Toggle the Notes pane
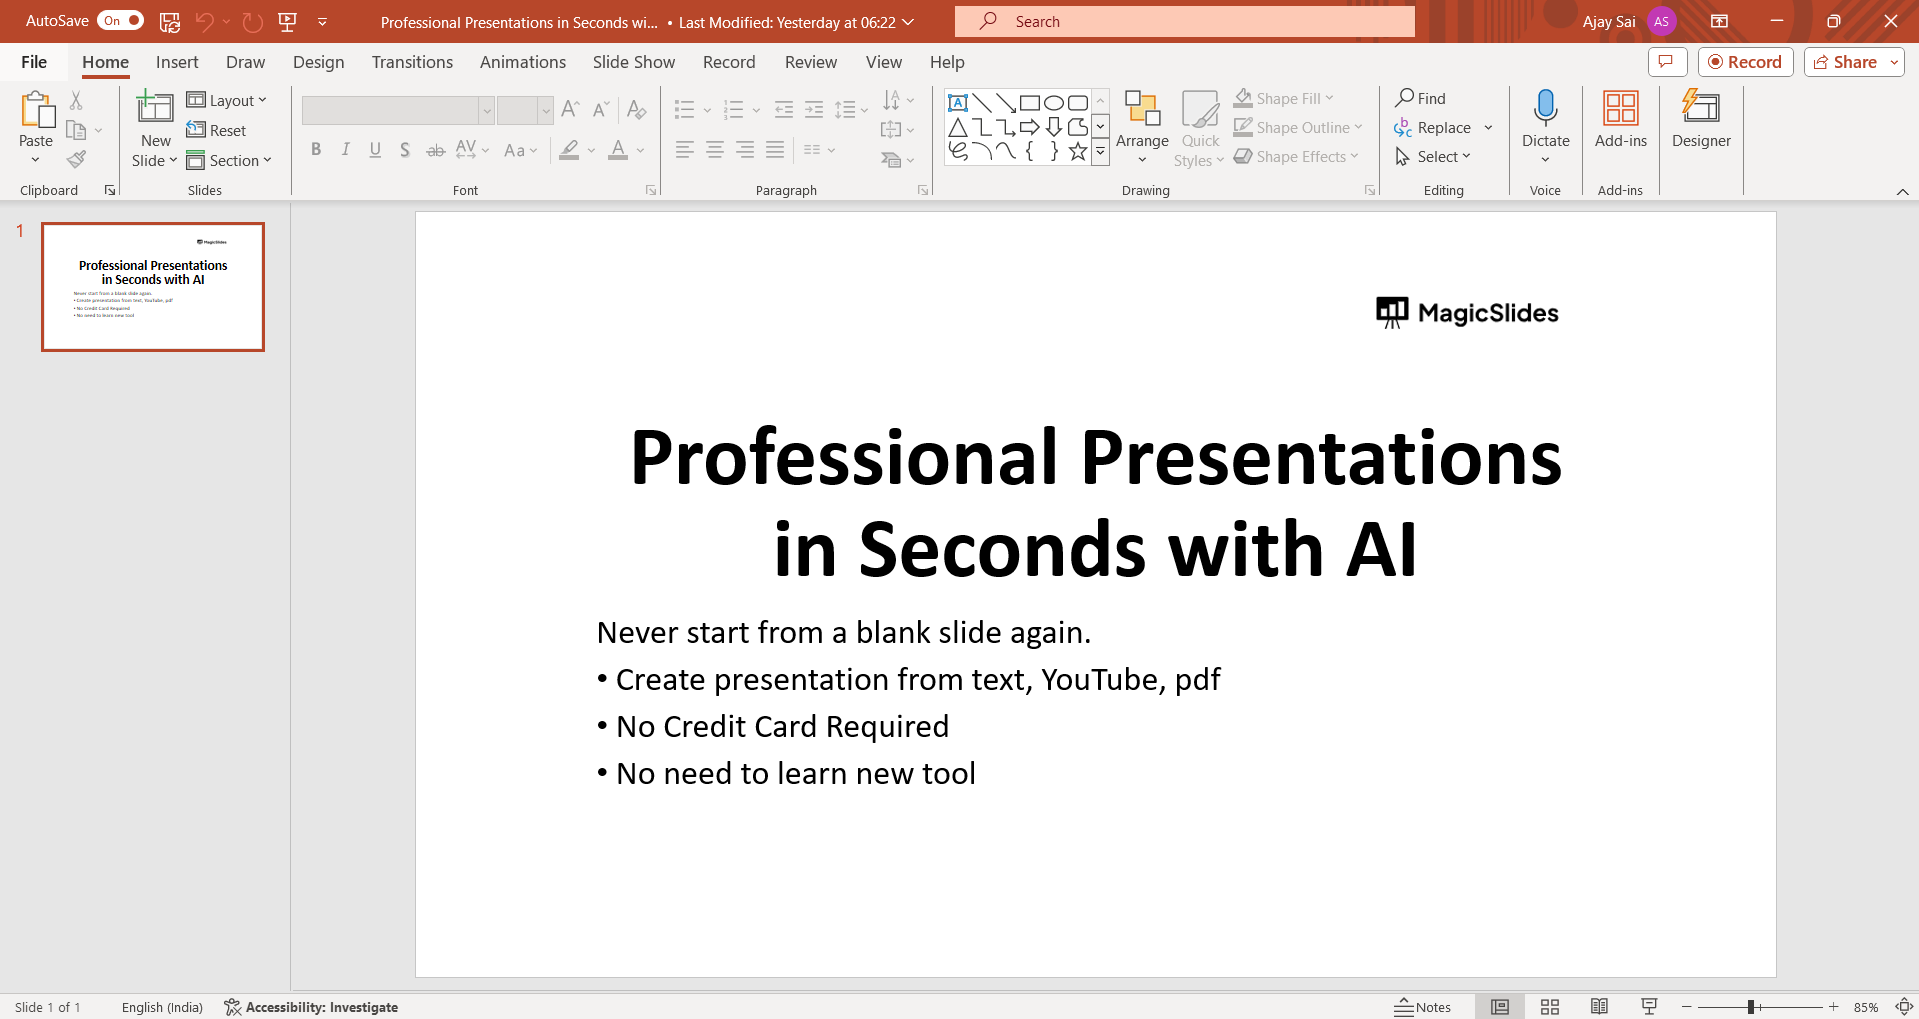This screenshot has width=1919, height=1019. click(x=1423, y=1007)
